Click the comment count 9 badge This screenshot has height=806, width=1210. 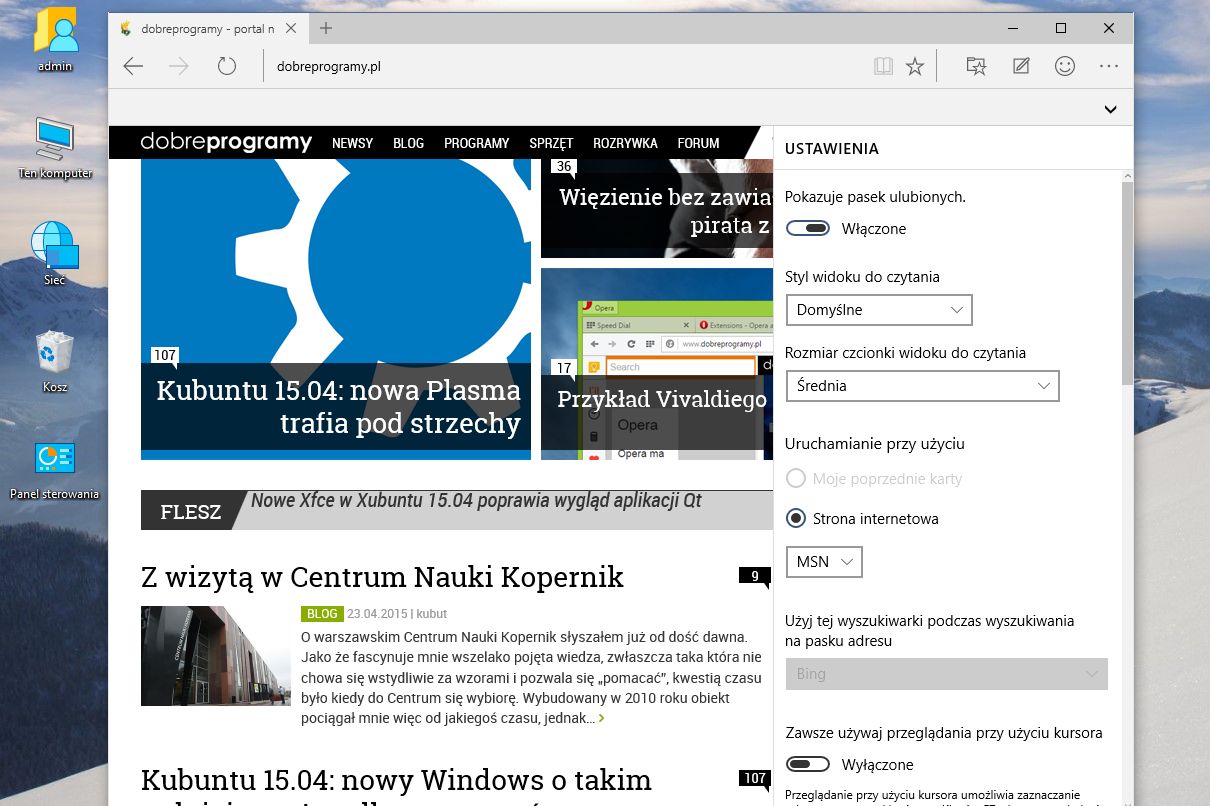[x=755, y=576]
